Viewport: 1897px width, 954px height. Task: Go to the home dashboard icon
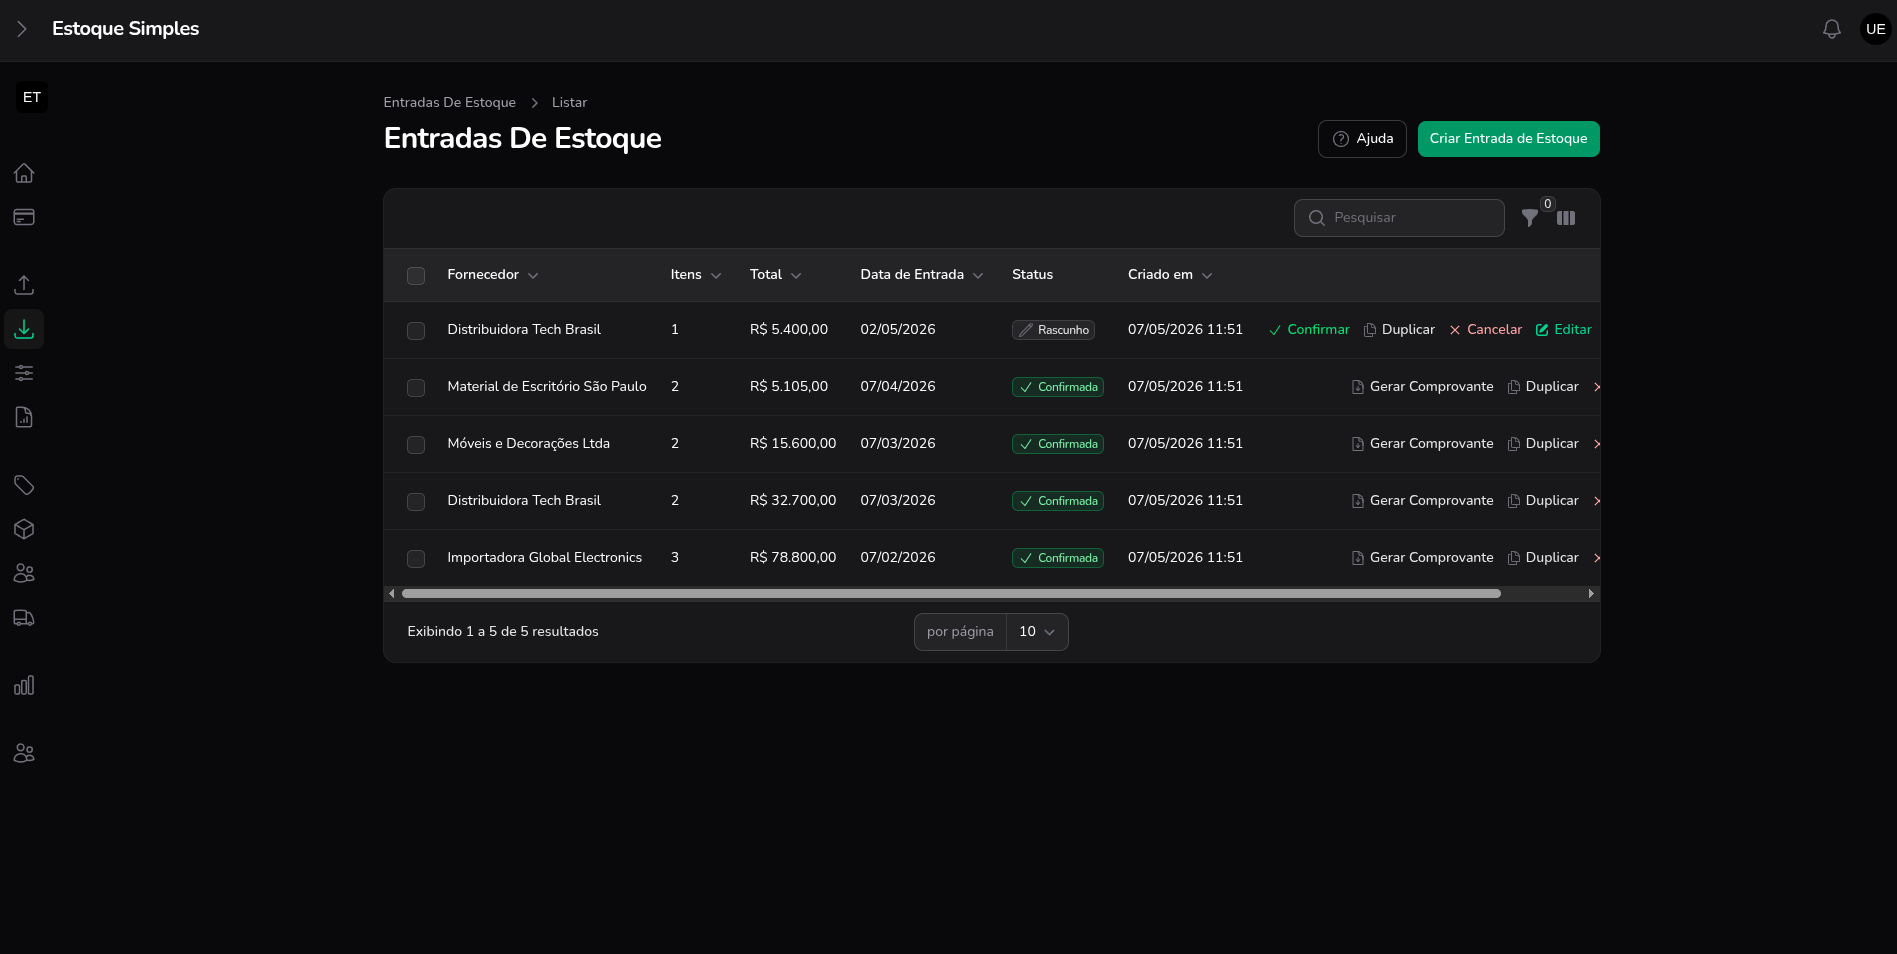click(24, 173)
